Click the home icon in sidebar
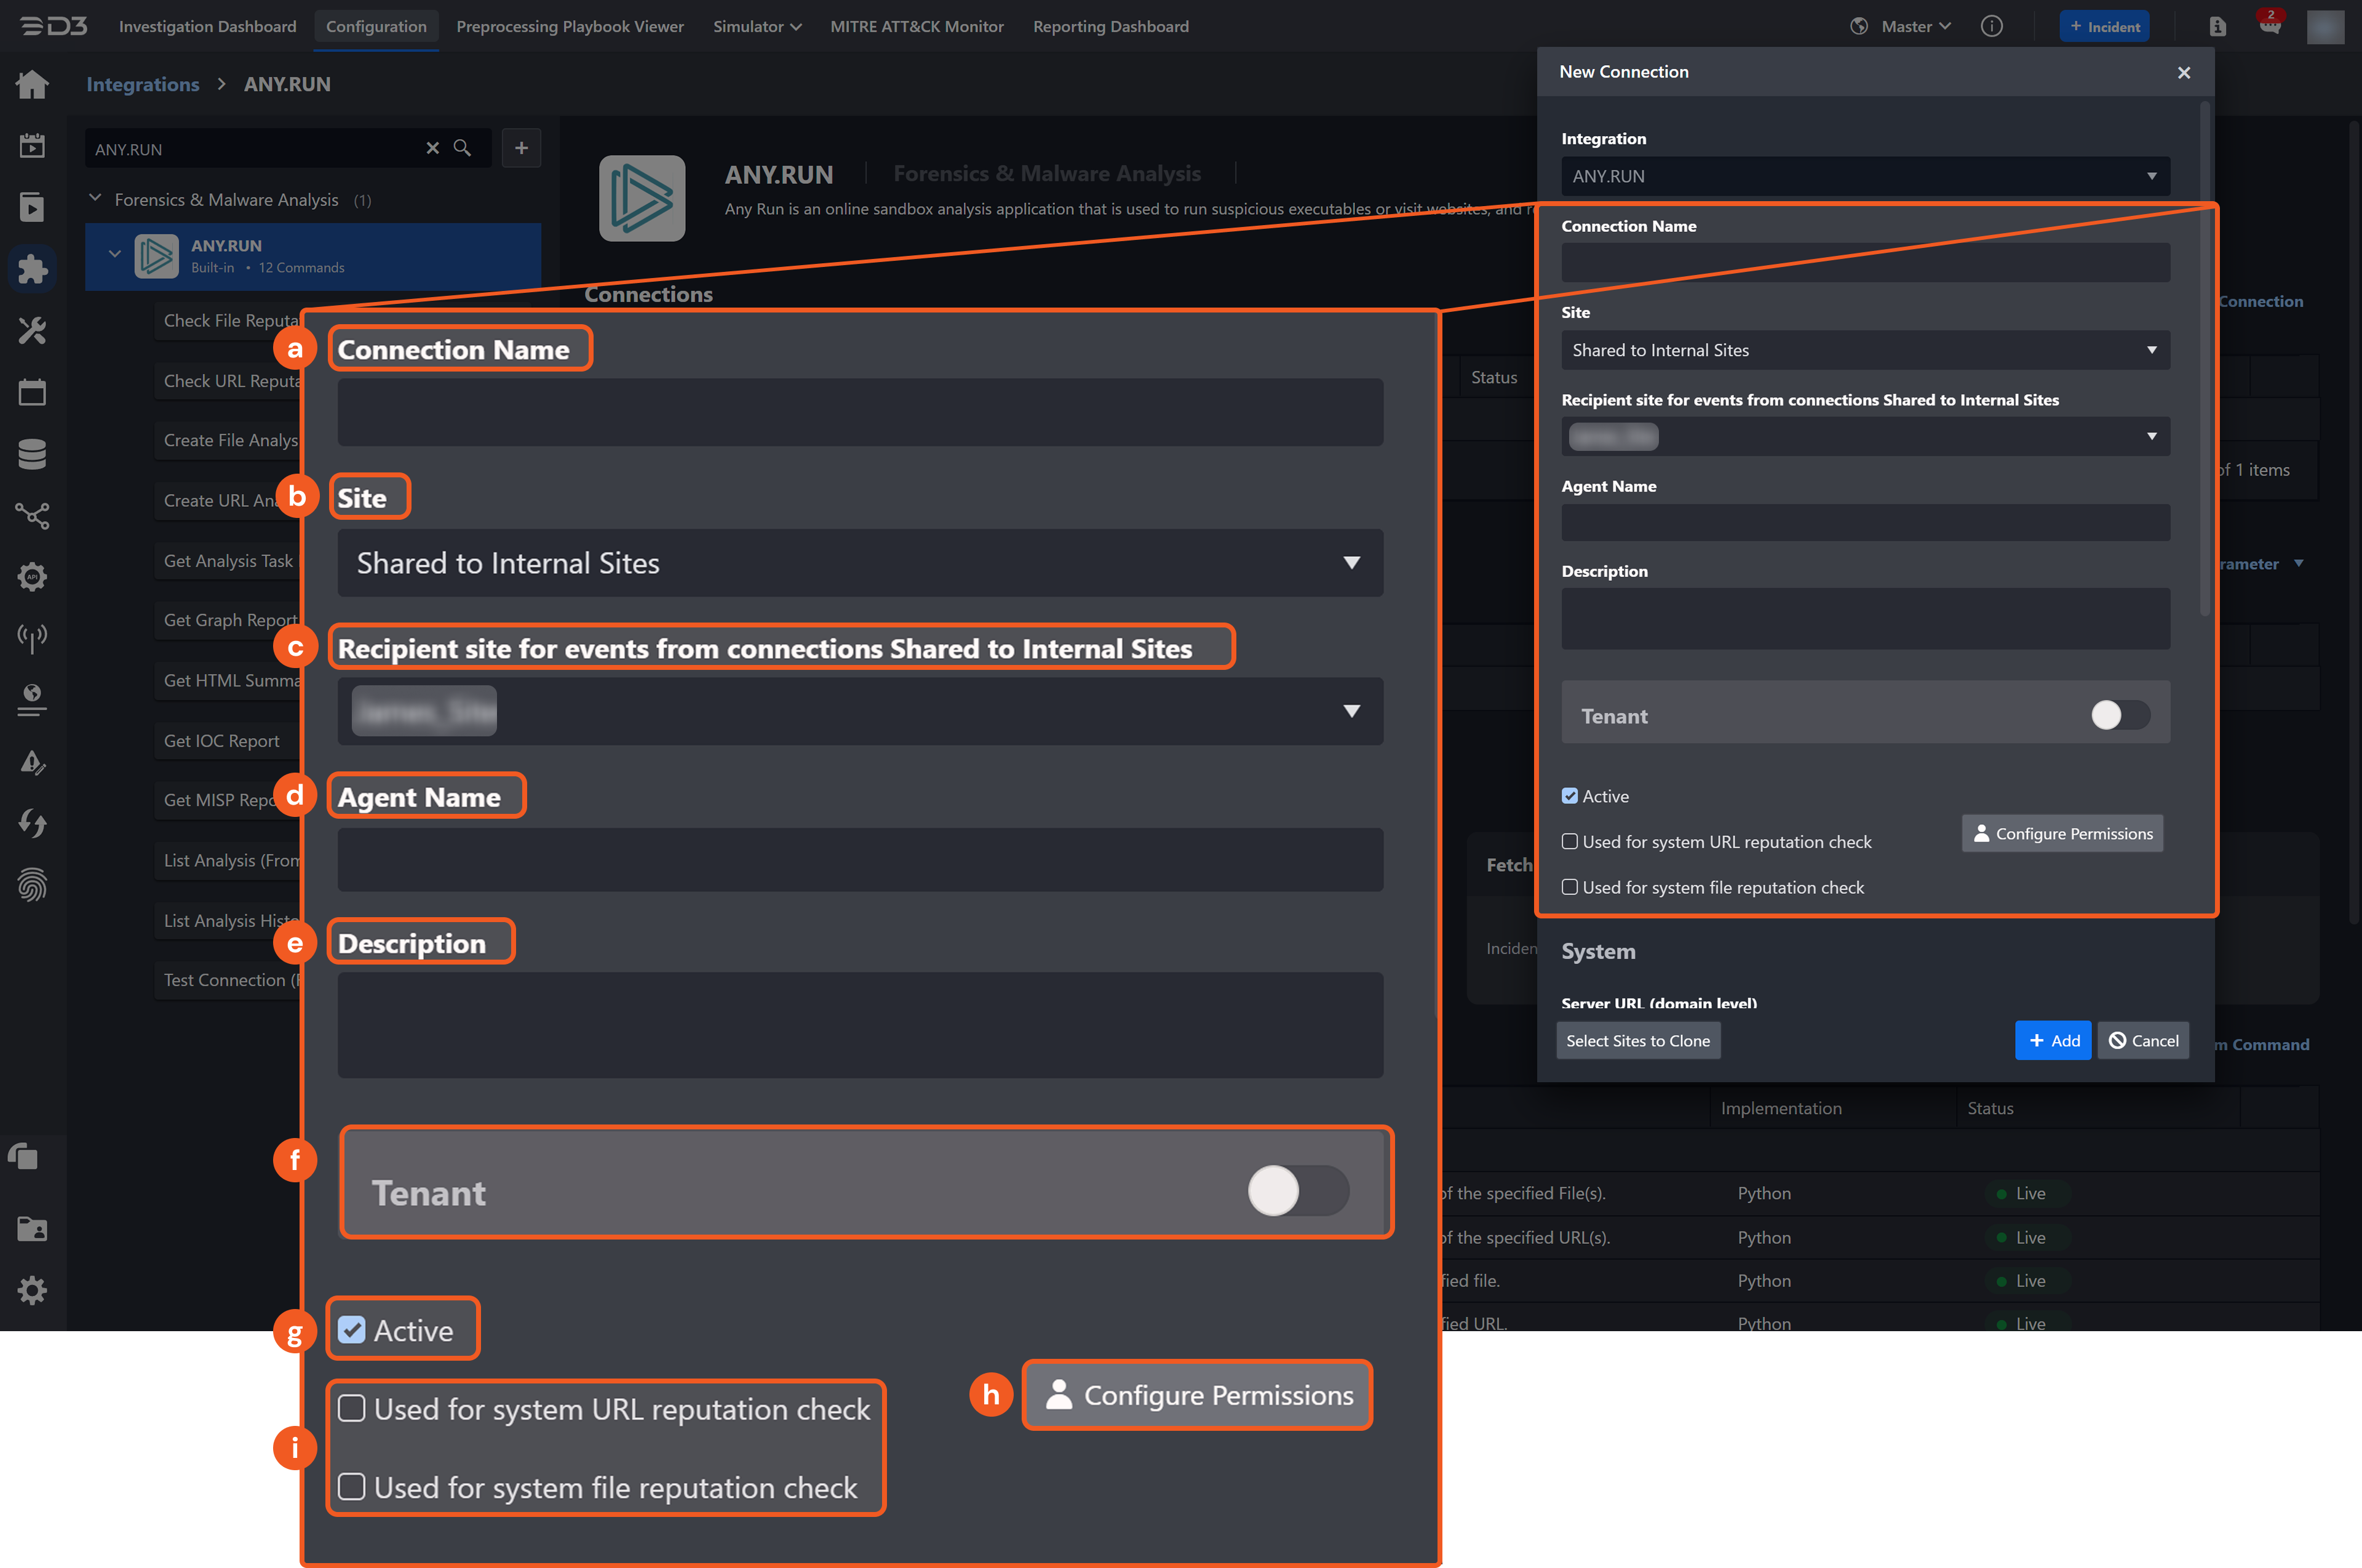 (x=32, y=85)
